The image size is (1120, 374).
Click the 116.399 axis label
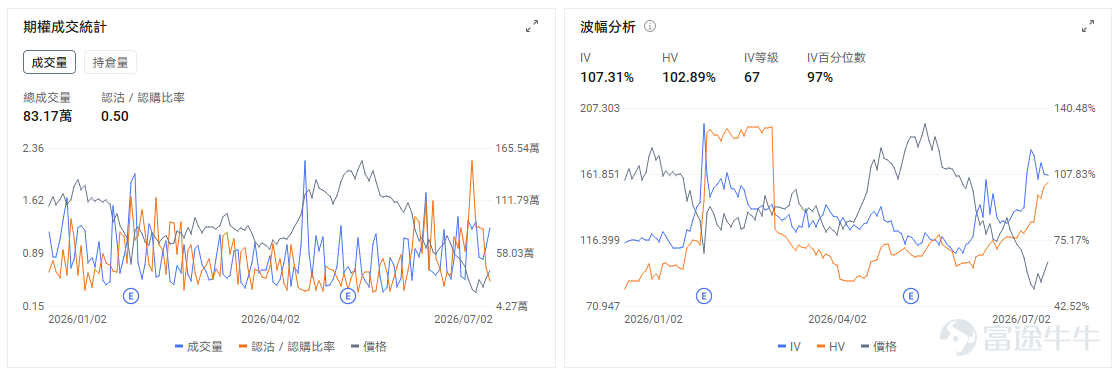(x=601, y=240)
